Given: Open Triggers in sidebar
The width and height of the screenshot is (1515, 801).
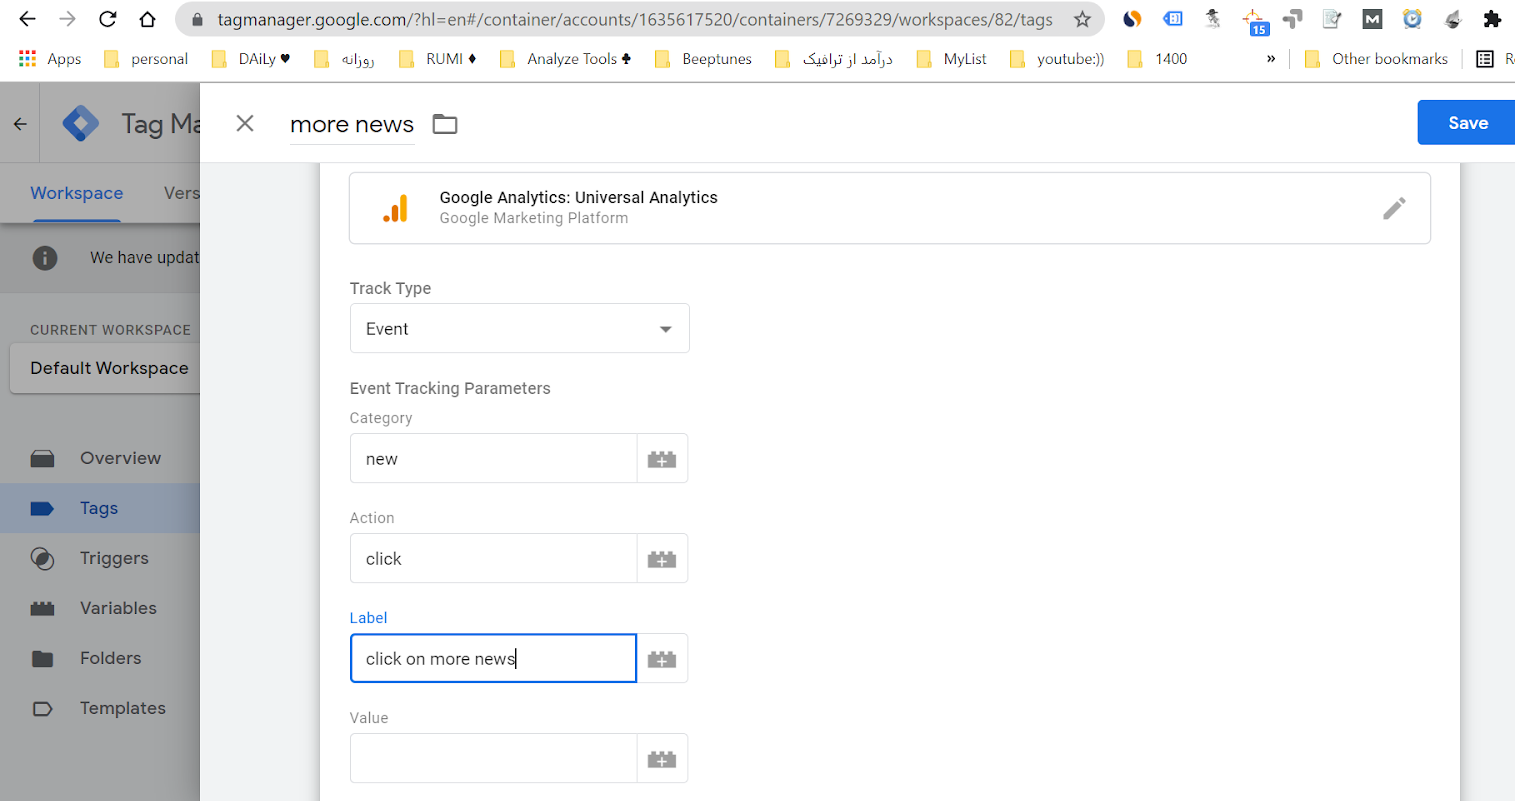Looking at the screenshot, I should click(100, 558).
